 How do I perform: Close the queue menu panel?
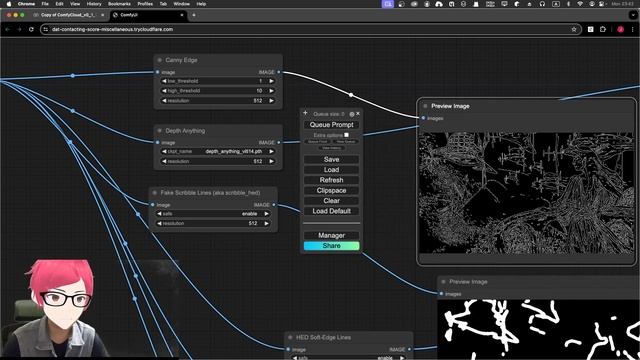point(358,113)
